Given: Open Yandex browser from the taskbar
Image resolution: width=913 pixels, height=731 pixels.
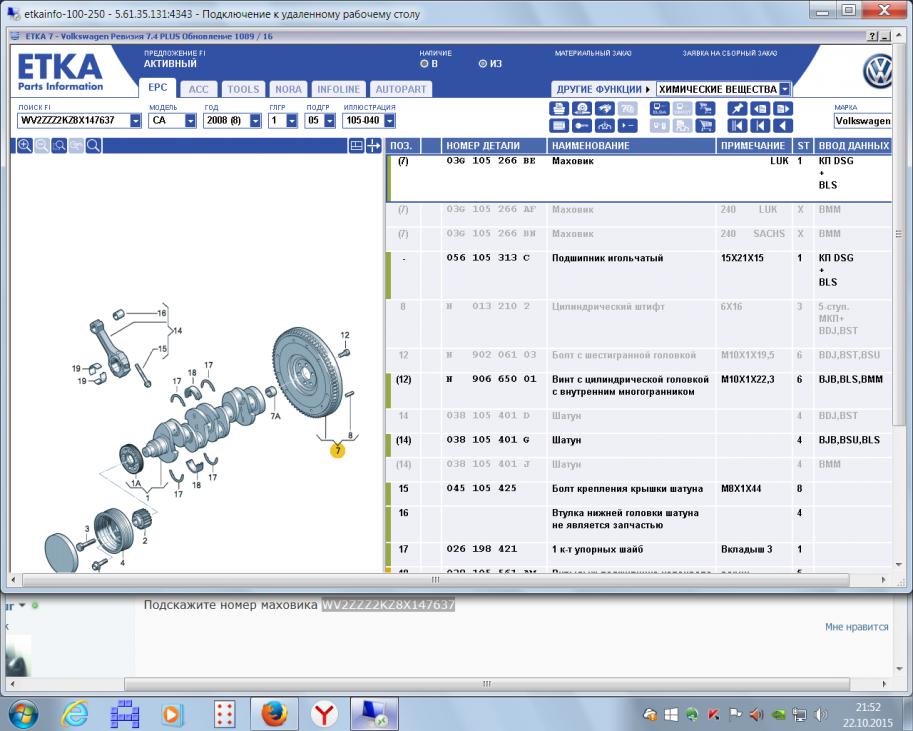Looking at the screenshot, I should (324, 714).
